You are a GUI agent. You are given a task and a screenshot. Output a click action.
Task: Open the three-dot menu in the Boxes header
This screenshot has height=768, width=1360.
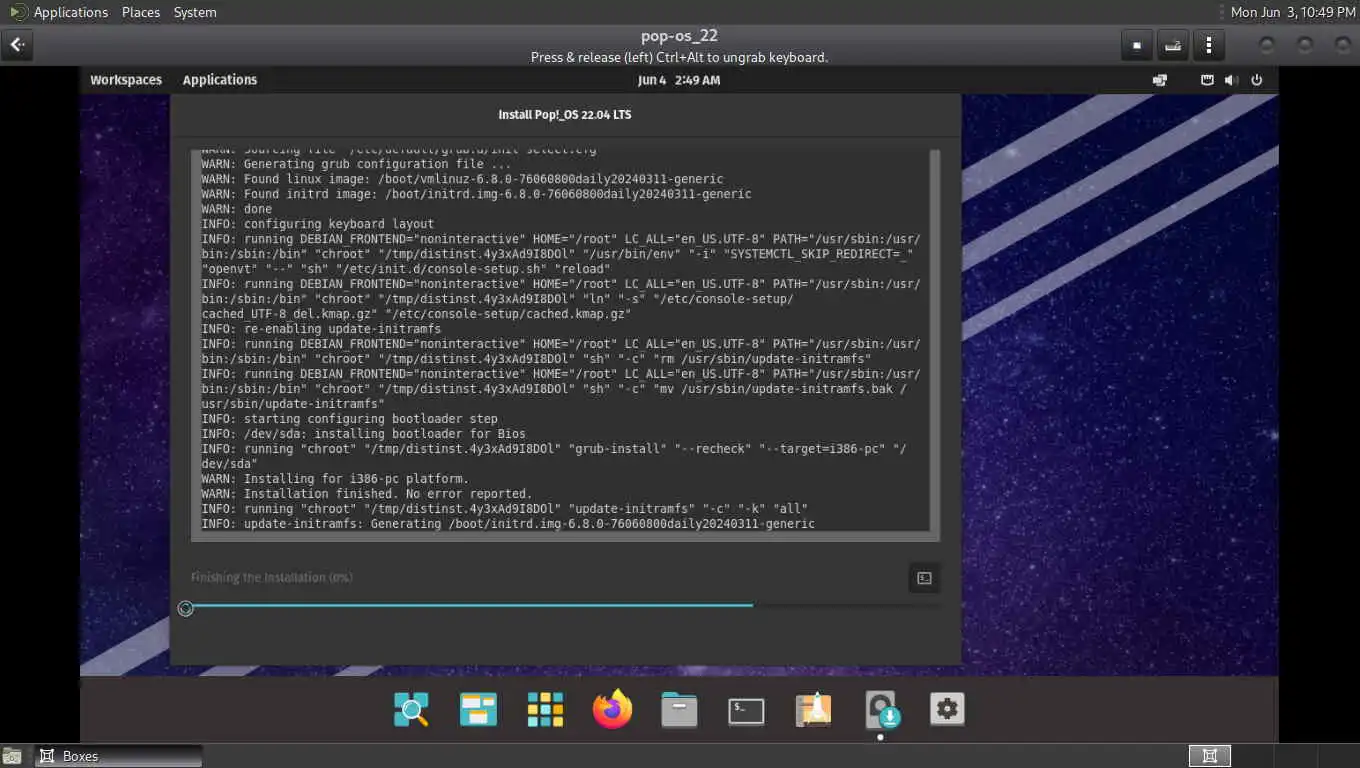click(1209, 45)
